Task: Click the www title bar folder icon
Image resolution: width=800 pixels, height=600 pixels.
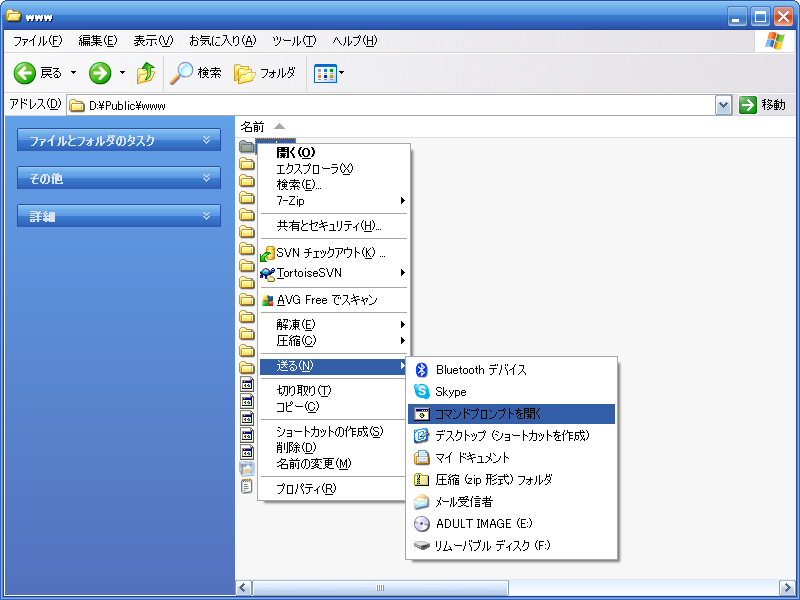Action: pos(14,16)
